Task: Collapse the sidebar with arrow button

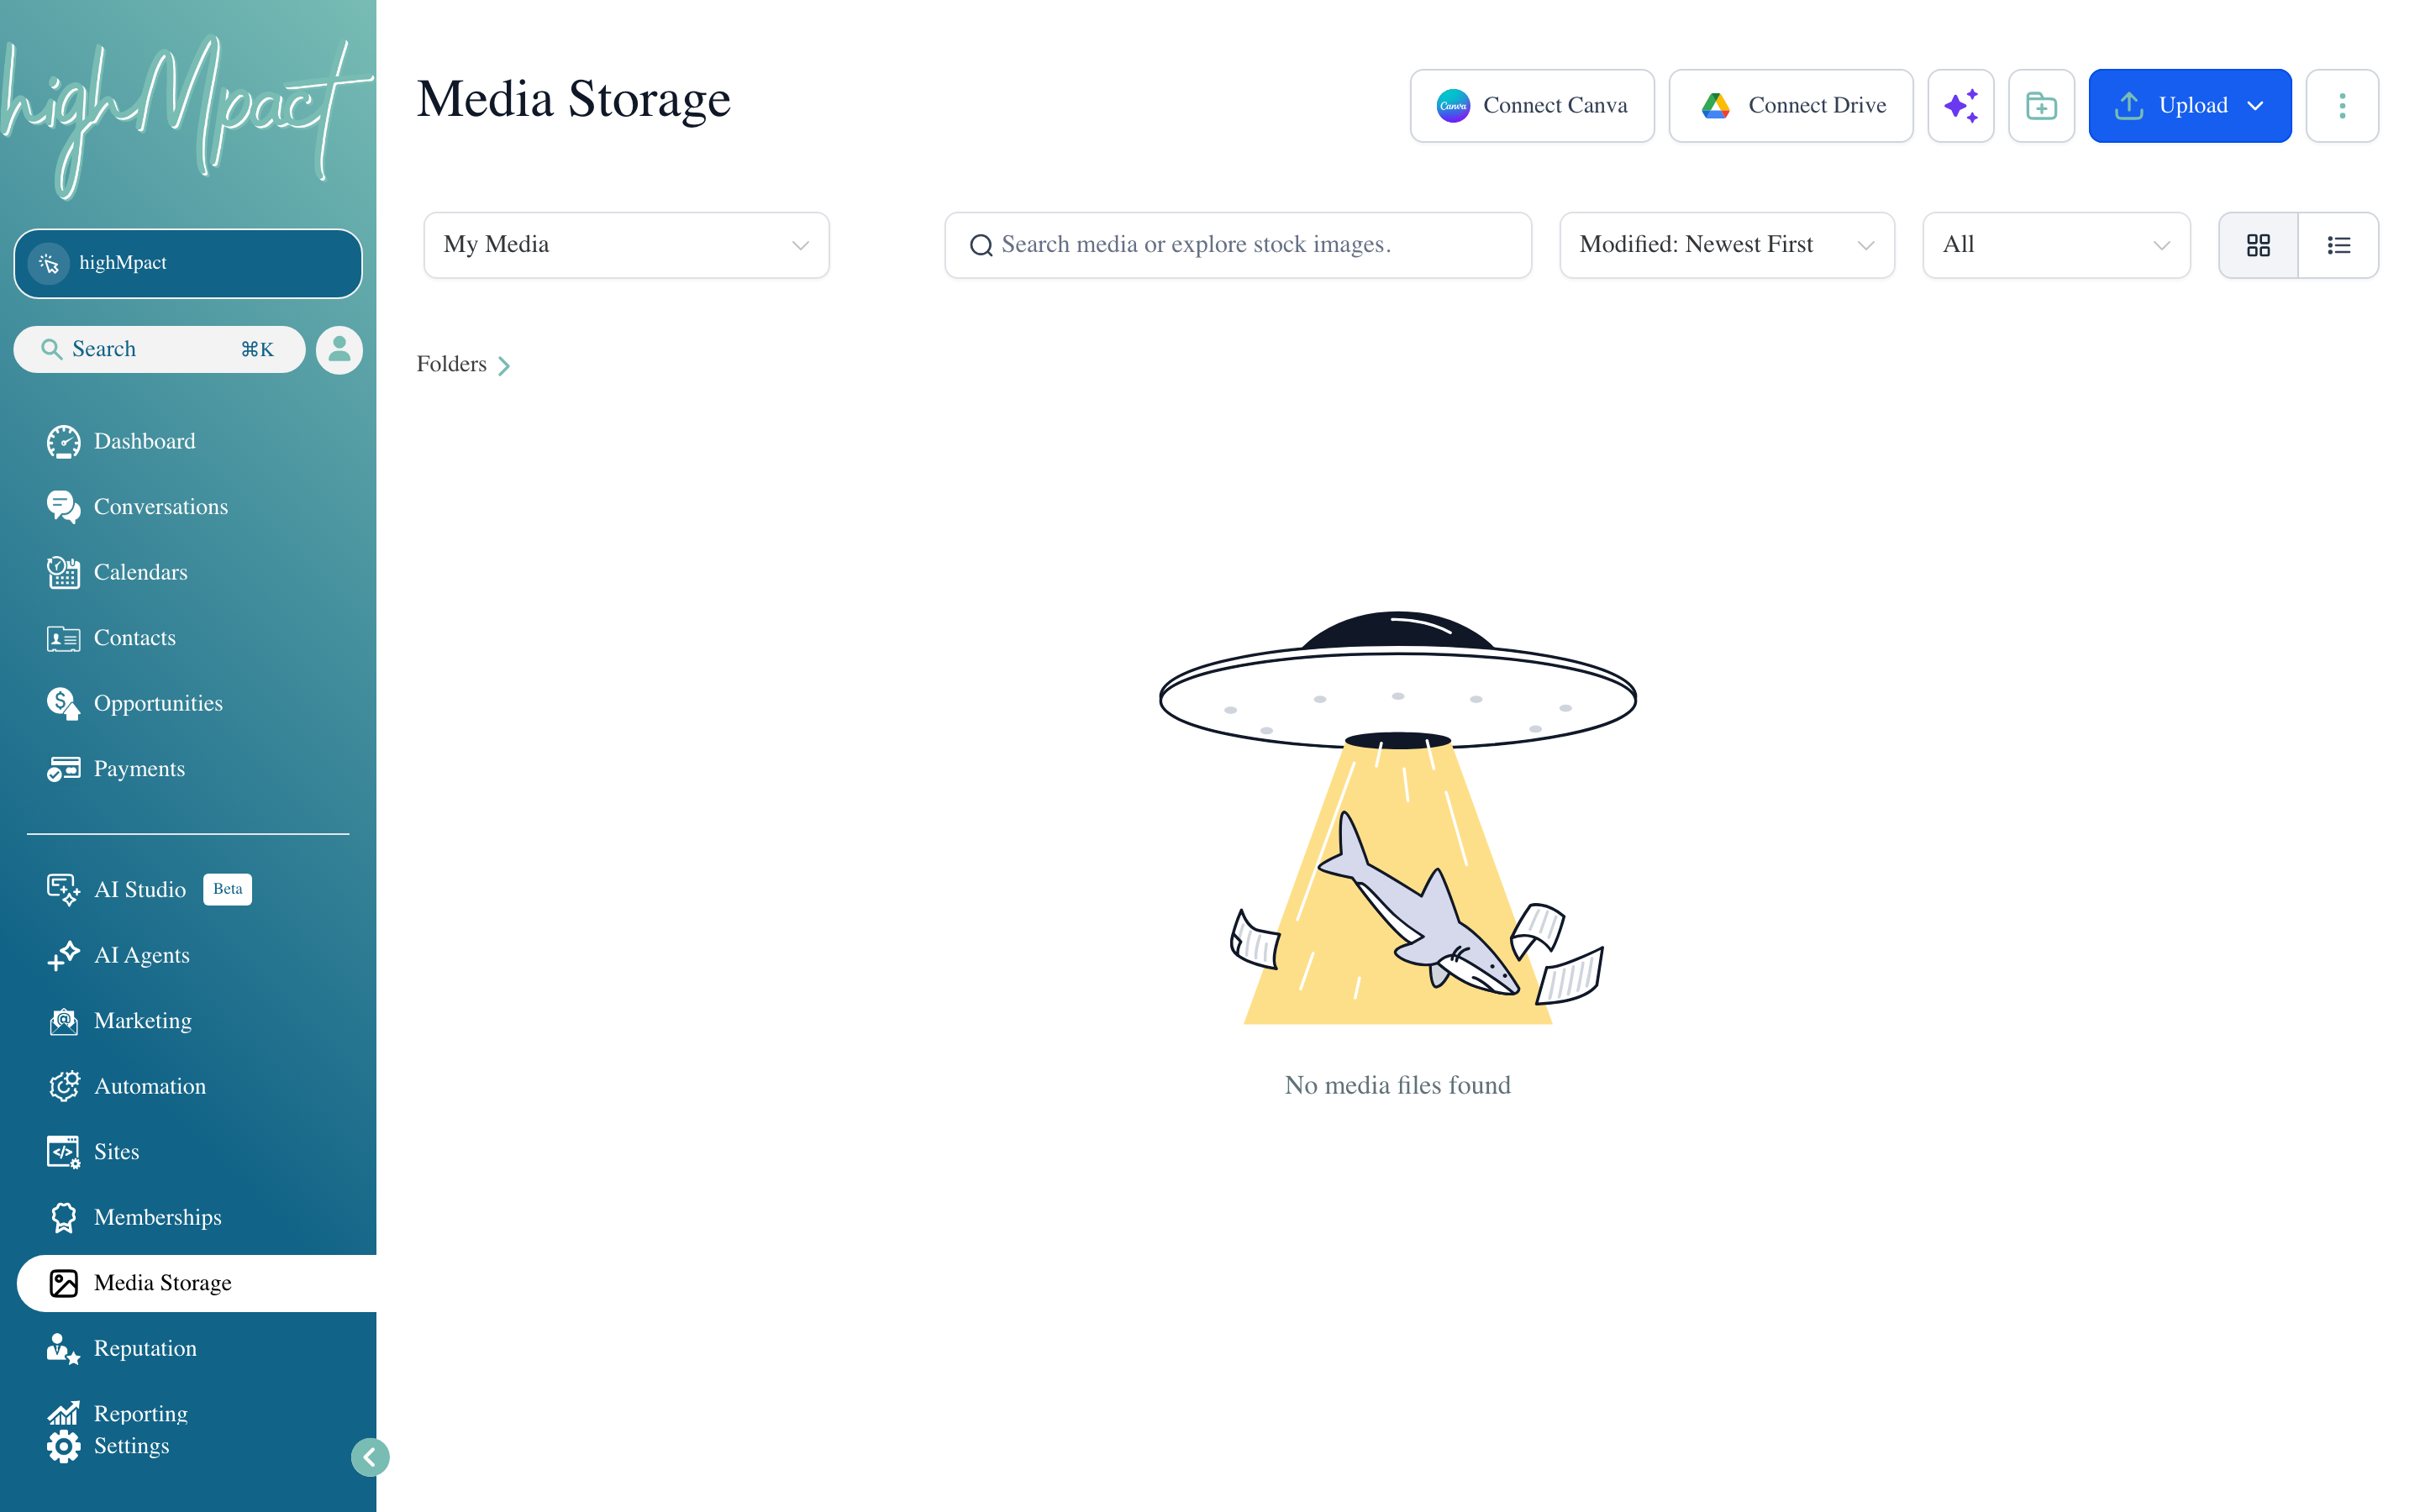Action: [370, 1457]
